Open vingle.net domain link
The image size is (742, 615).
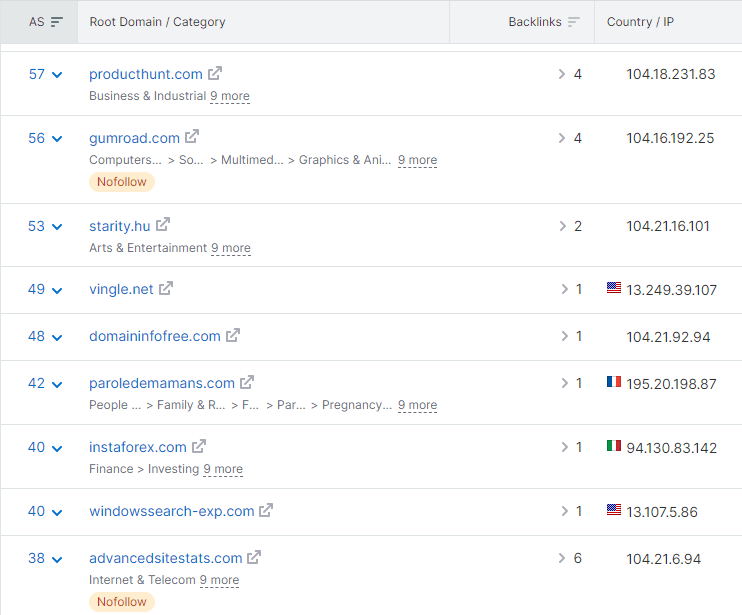tap(121, 289)
